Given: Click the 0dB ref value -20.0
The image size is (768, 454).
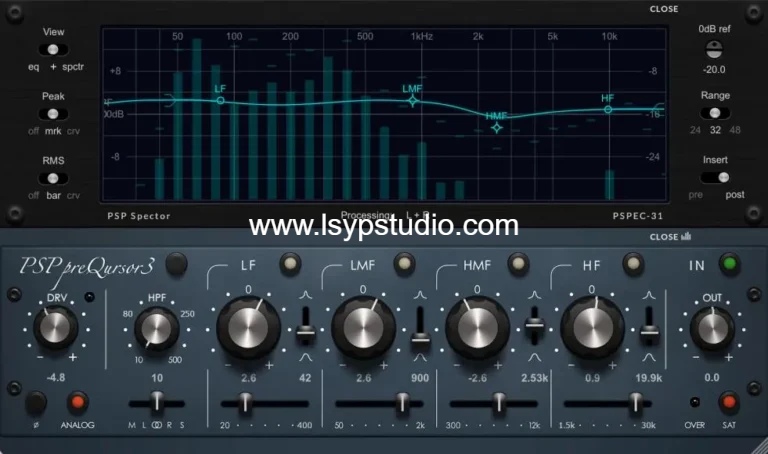Looking at the screenshot, I should (x=714, y=70).
